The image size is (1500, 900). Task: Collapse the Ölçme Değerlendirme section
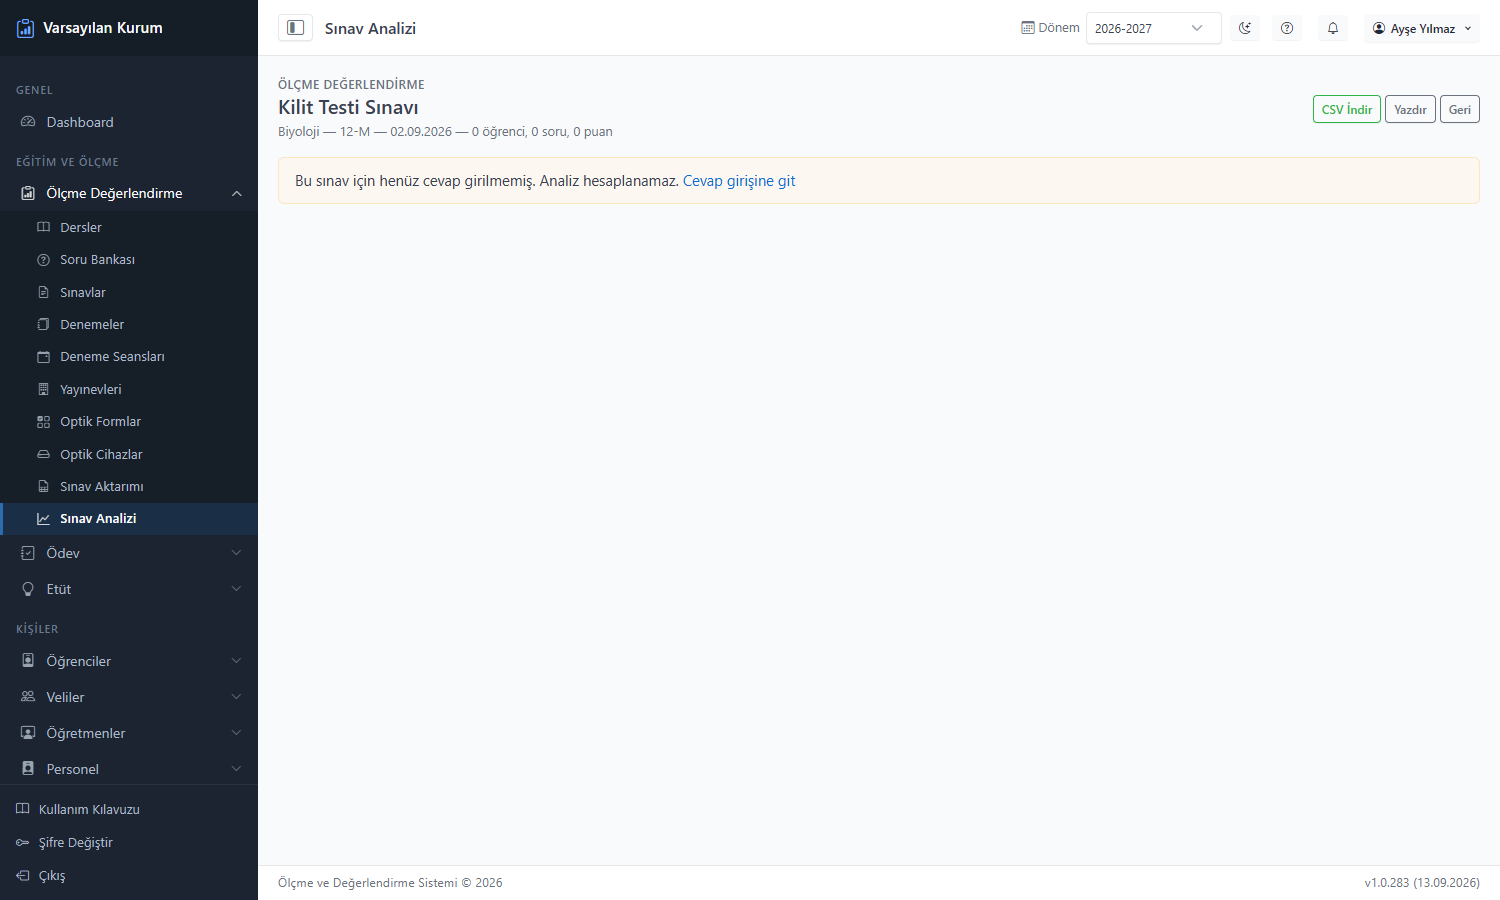(129, 193)
